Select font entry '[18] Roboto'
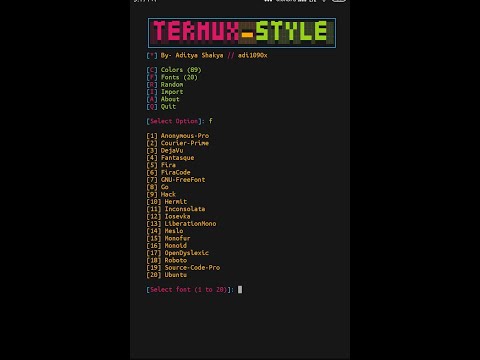The height and width of the screenshot is (360, 480). (167, 261)
